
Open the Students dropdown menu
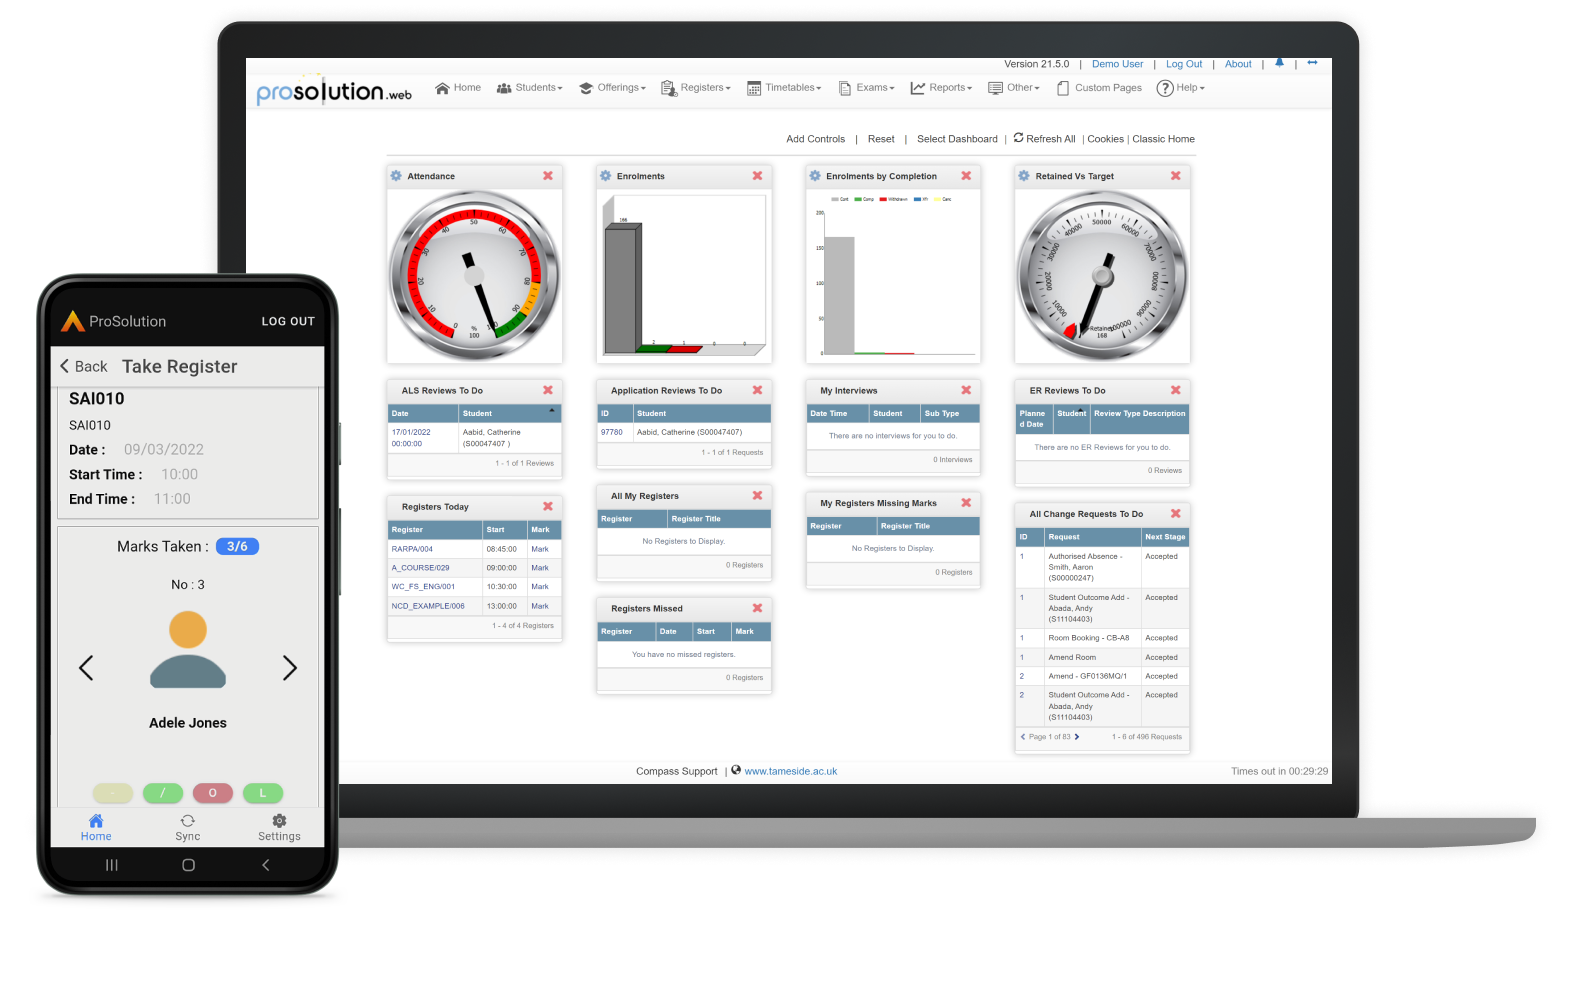530,88
